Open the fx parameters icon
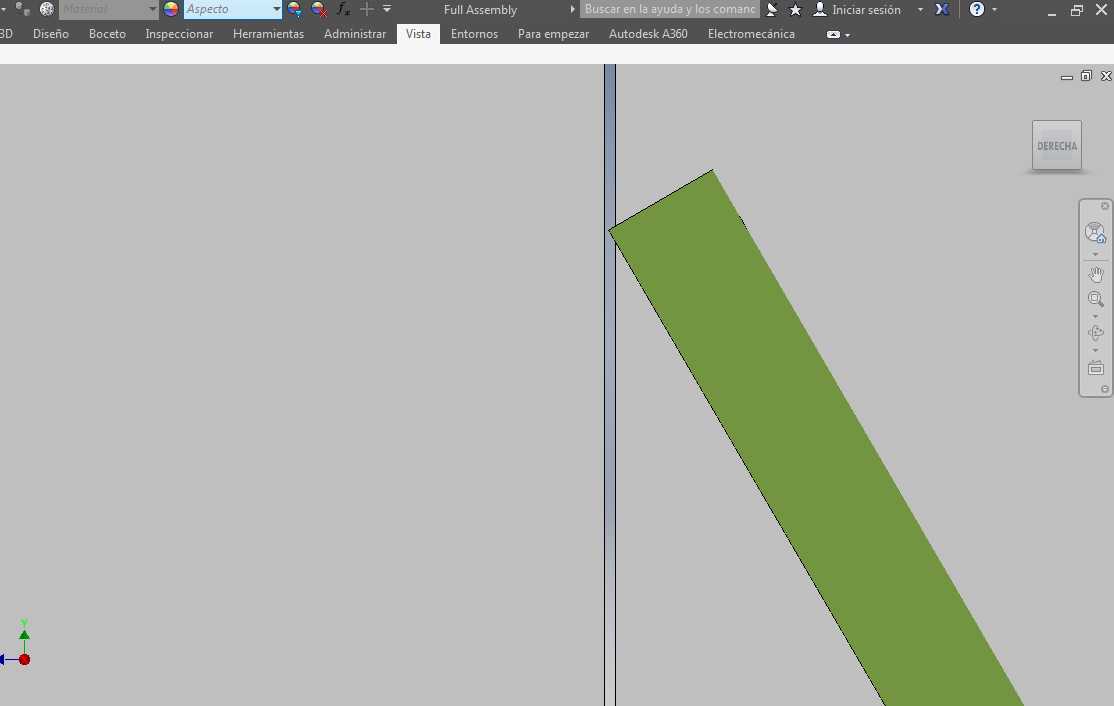The image size is (1114, 706). point(343,9)
